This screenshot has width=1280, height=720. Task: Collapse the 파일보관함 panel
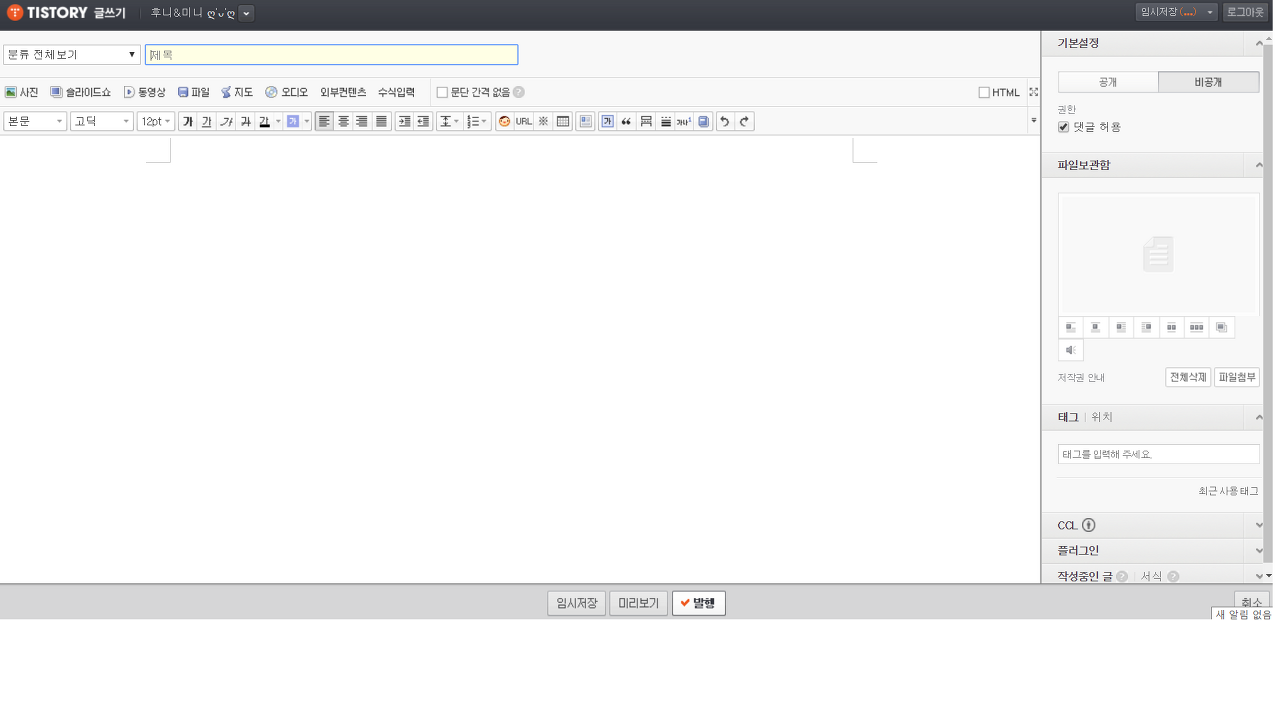point(1259,165)
